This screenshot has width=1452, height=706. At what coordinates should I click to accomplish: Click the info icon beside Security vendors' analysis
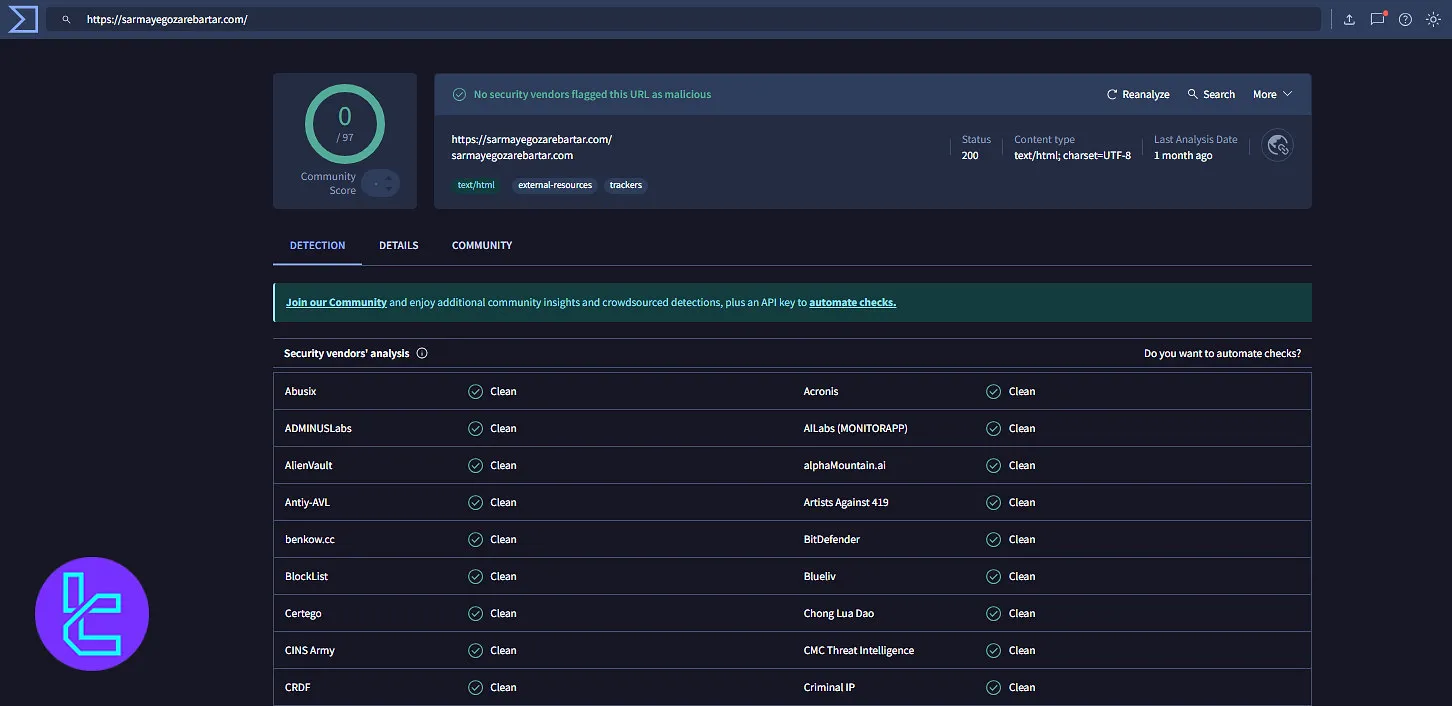422,352
